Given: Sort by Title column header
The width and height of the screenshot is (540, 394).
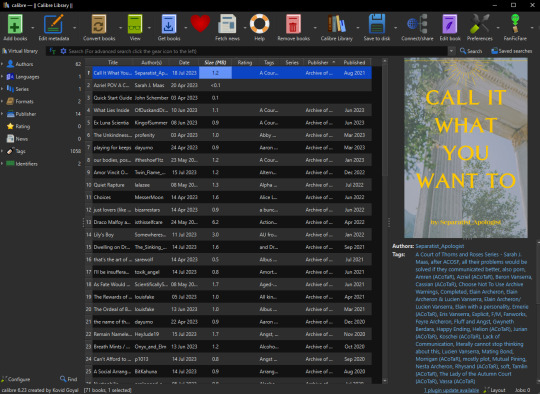Looking at the screenshot, I should [x=113, y=62].
